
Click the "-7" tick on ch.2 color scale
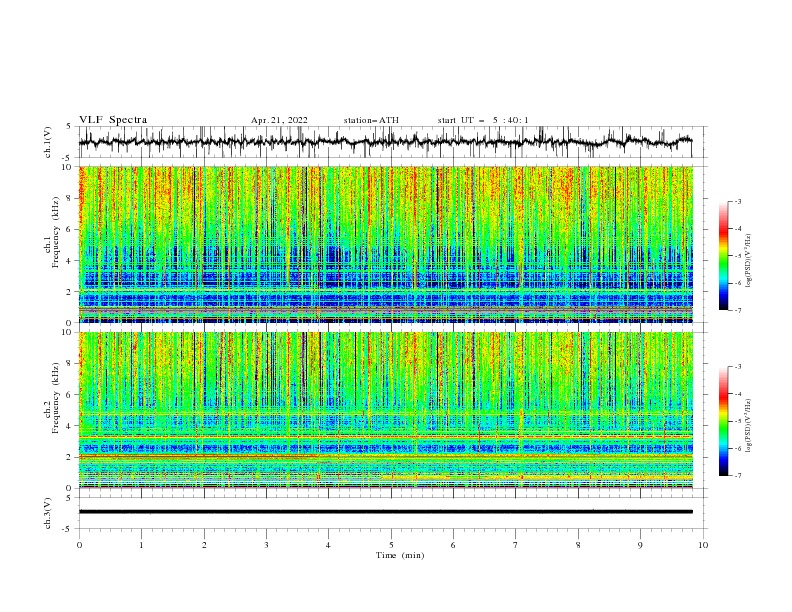pos(737,476)
